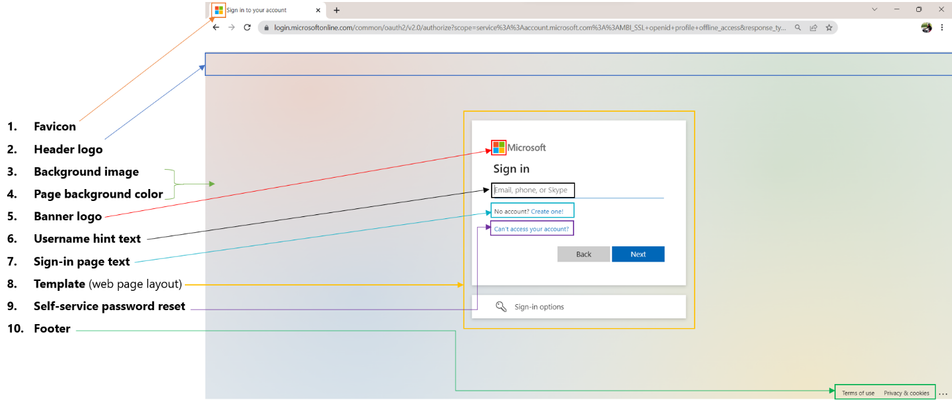Reload the sign-in page
This screenshot has width=952, height=400.
[247, 27]
